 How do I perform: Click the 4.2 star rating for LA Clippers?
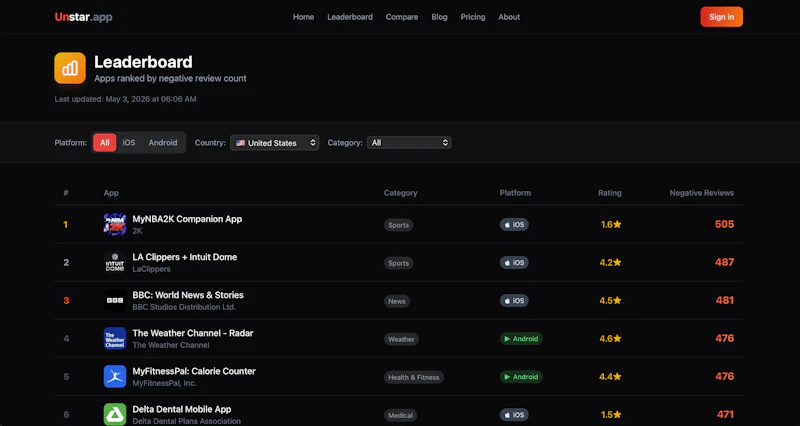[610, 262]
